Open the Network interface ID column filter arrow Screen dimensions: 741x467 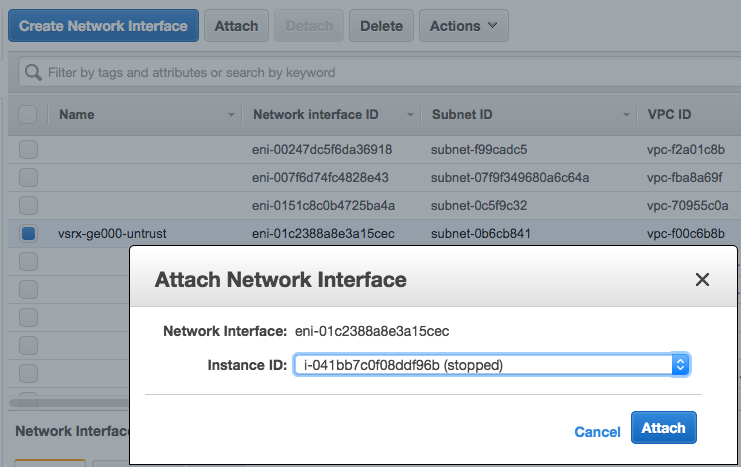click(x=410, y=115)
